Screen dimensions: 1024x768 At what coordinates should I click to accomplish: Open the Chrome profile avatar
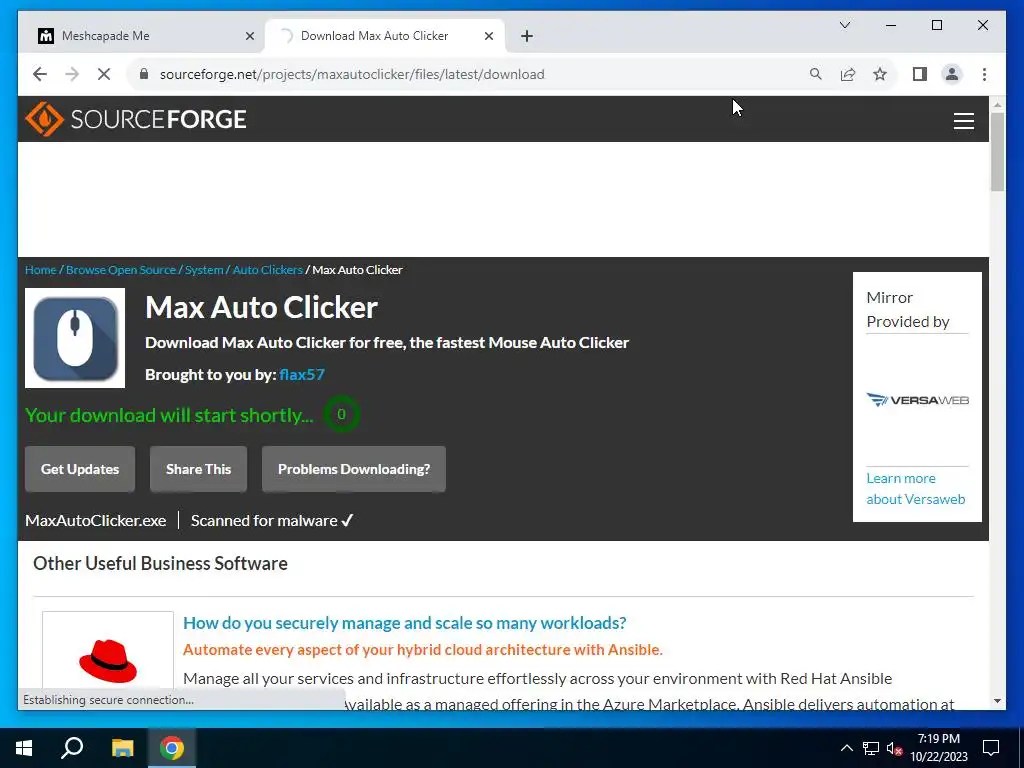coord(952,74)
